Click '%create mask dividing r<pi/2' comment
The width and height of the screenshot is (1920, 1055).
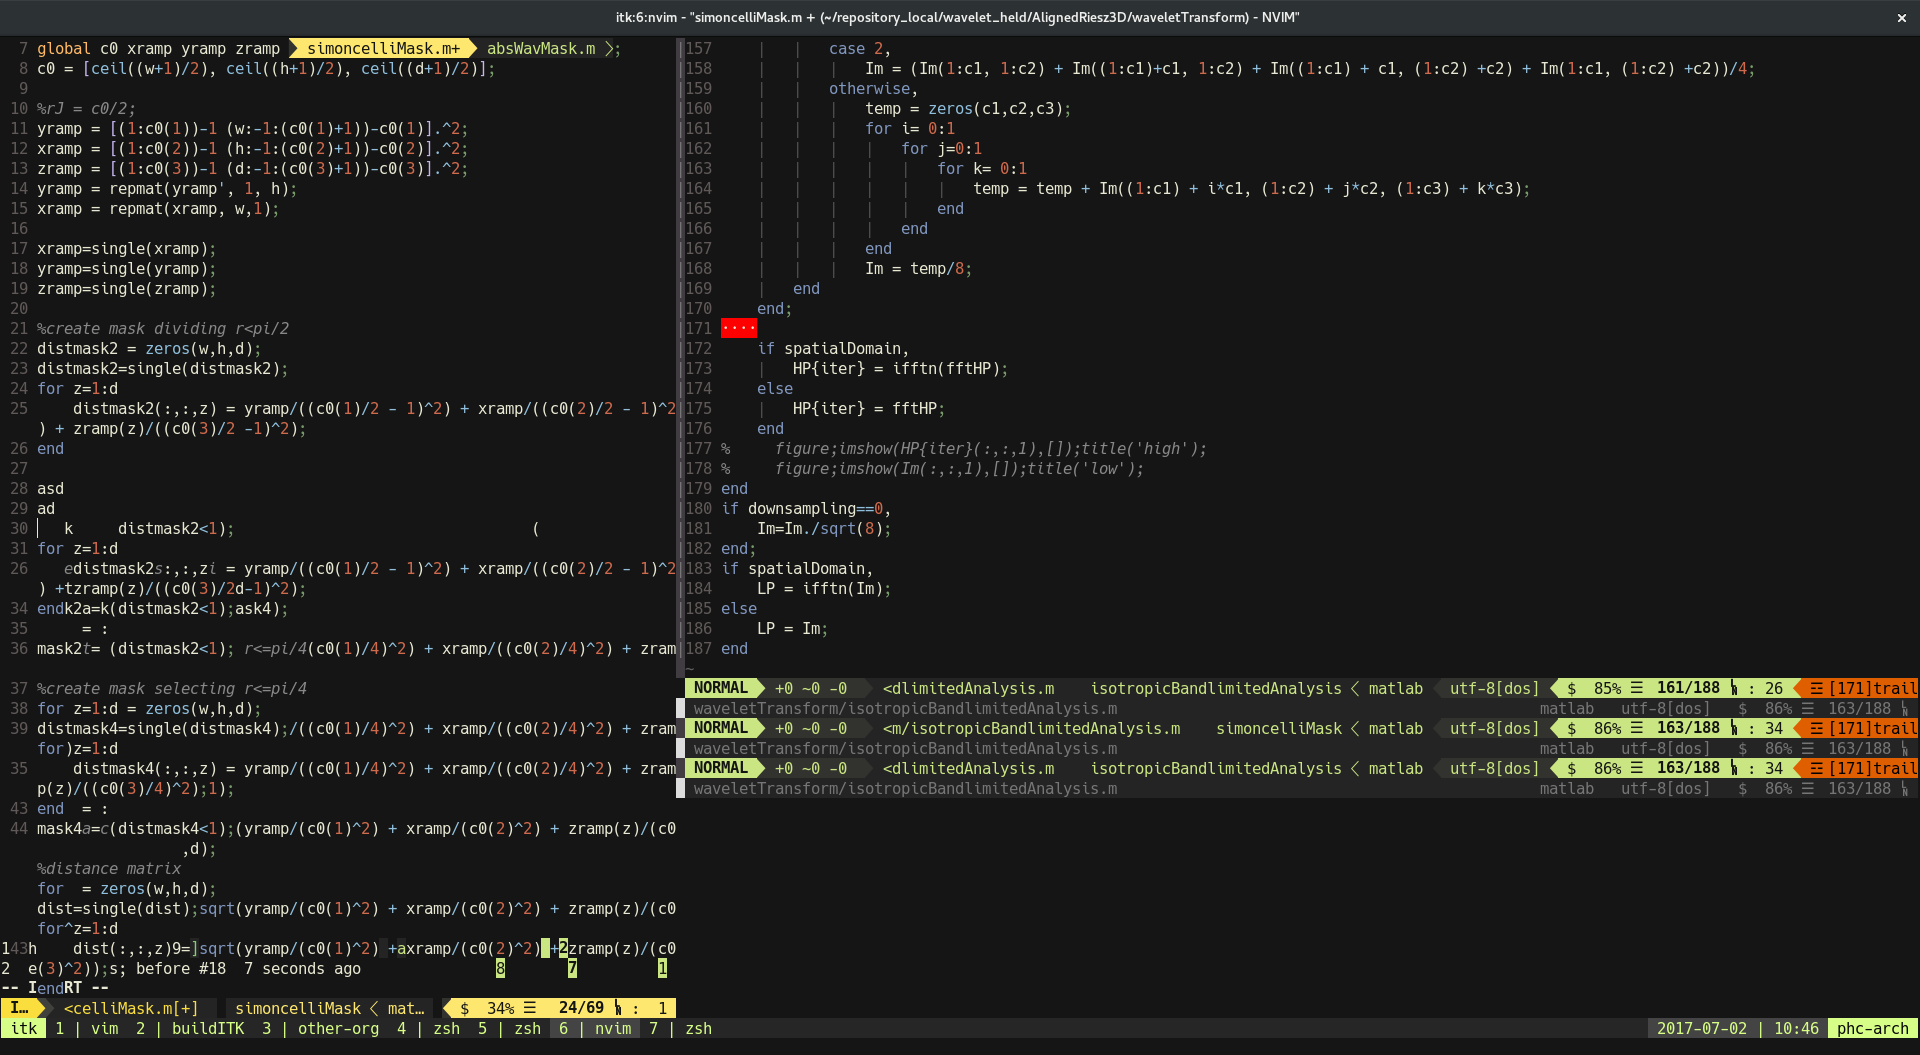[163, 328]
